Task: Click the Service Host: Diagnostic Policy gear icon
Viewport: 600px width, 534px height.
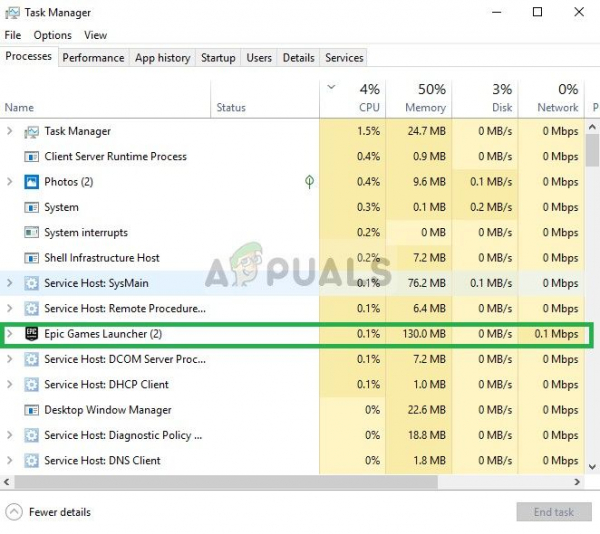Action: click(31, 435)
